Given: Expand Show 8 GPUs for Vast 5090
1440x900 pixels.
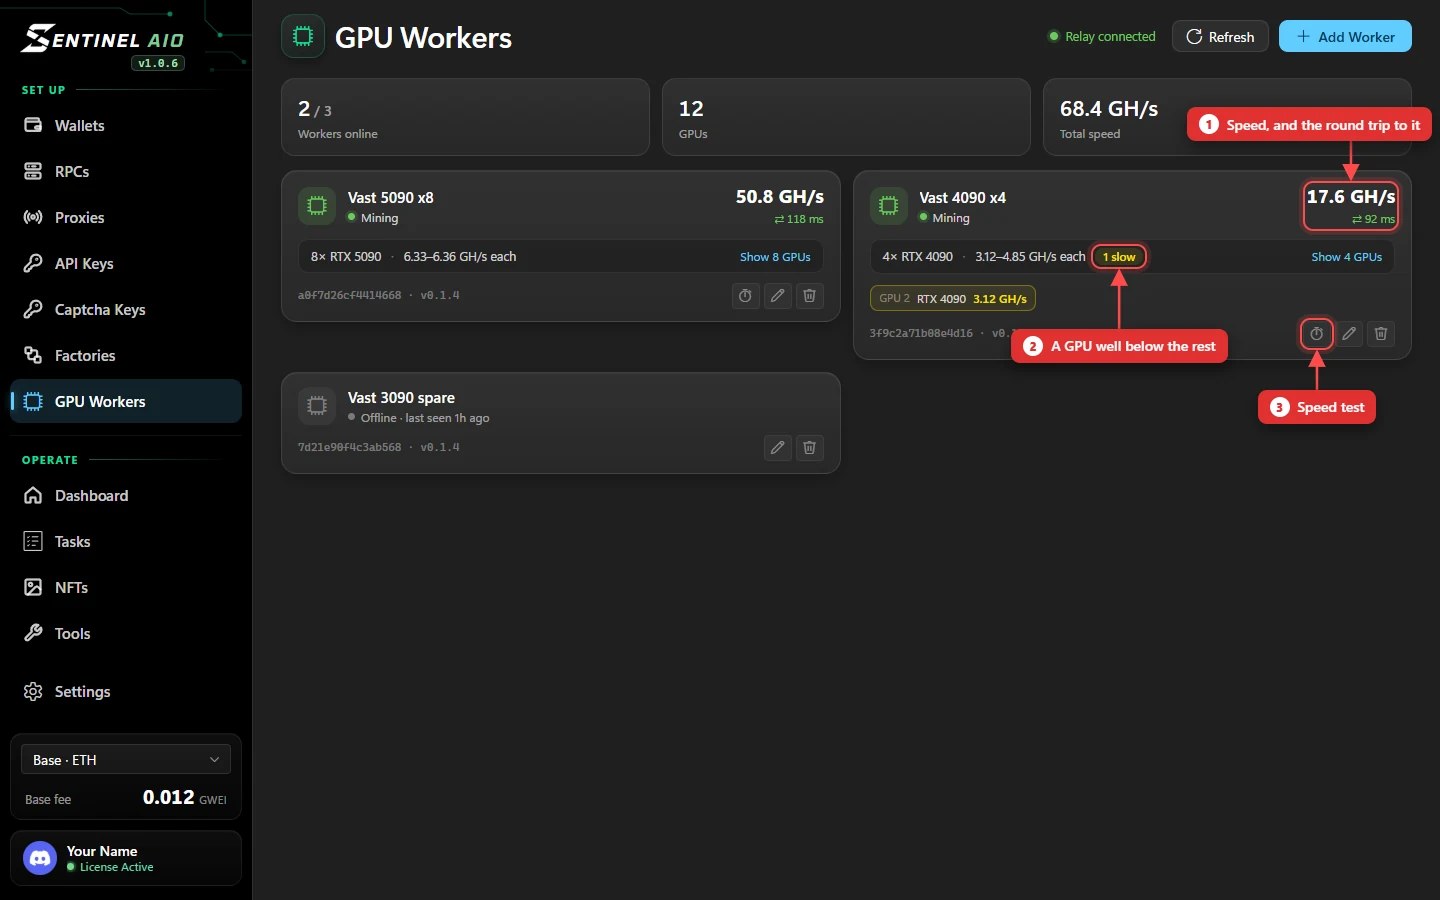Looking at the screenshot, I should click(775, 257).
